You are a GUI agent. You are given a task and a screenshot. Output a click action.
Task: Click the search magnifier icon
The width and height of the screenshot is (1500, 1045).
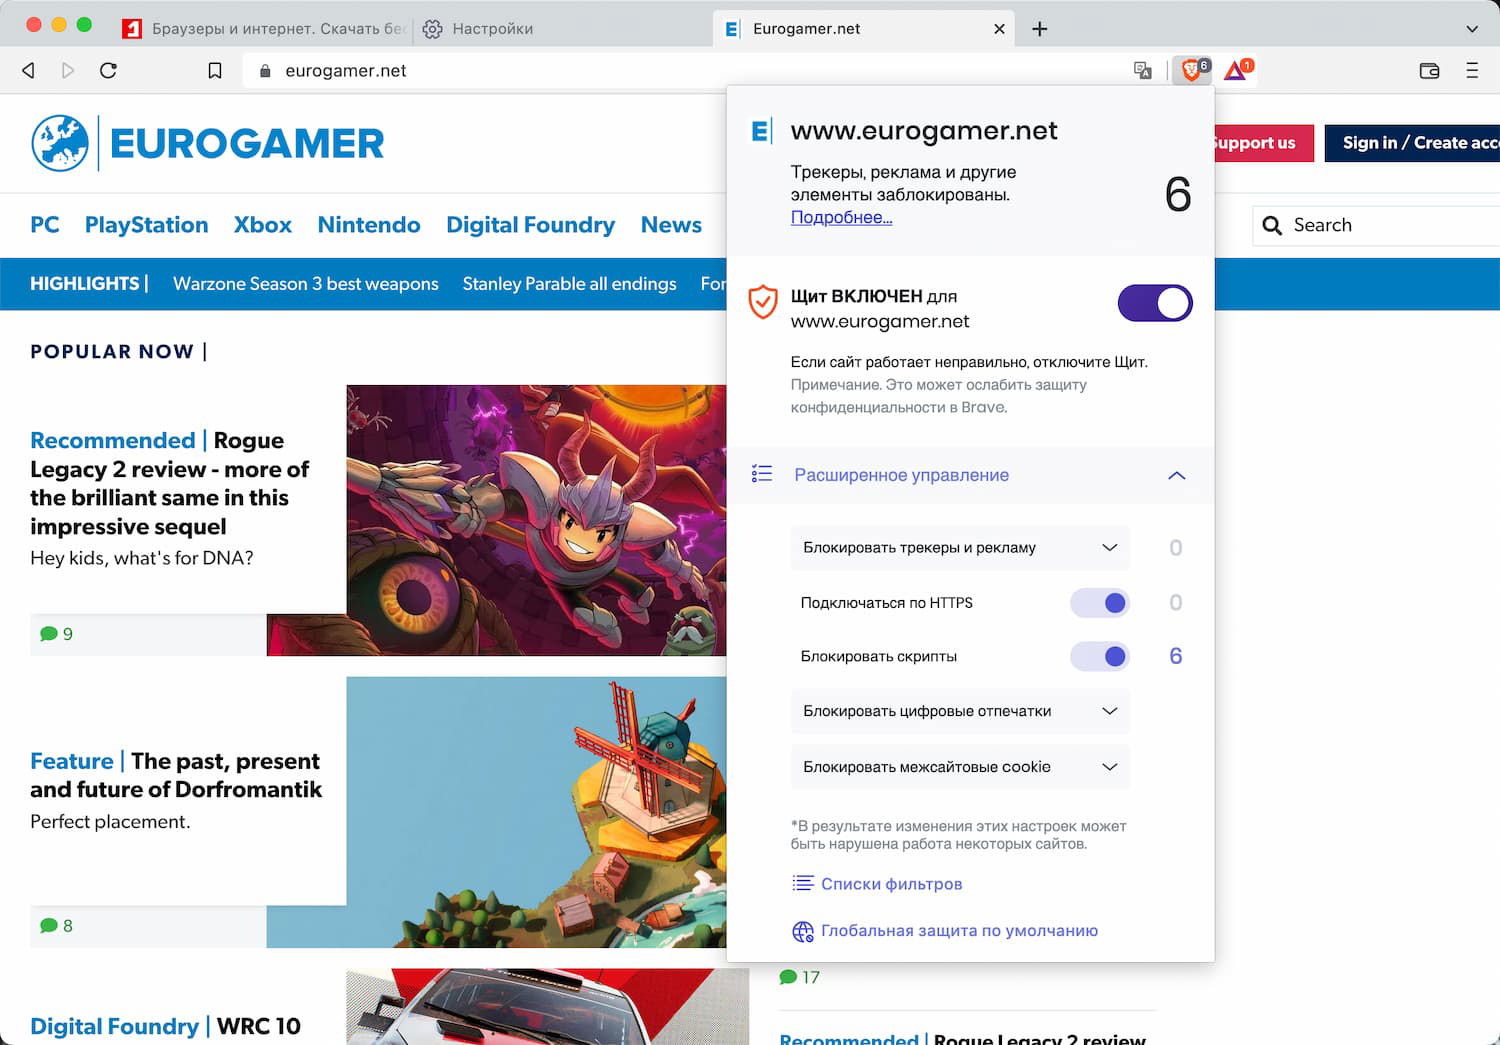click(1272, 226)
